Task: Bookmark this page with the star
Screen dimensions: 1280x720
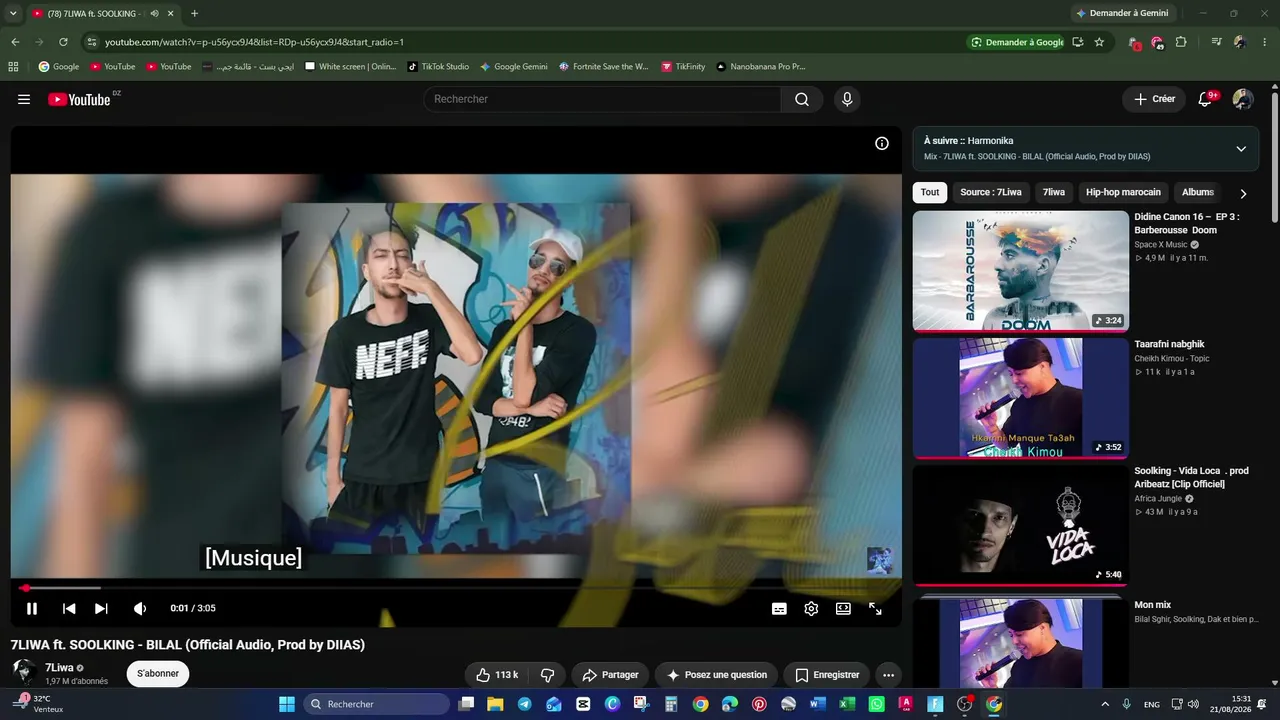Action: tap(1099, 42)
